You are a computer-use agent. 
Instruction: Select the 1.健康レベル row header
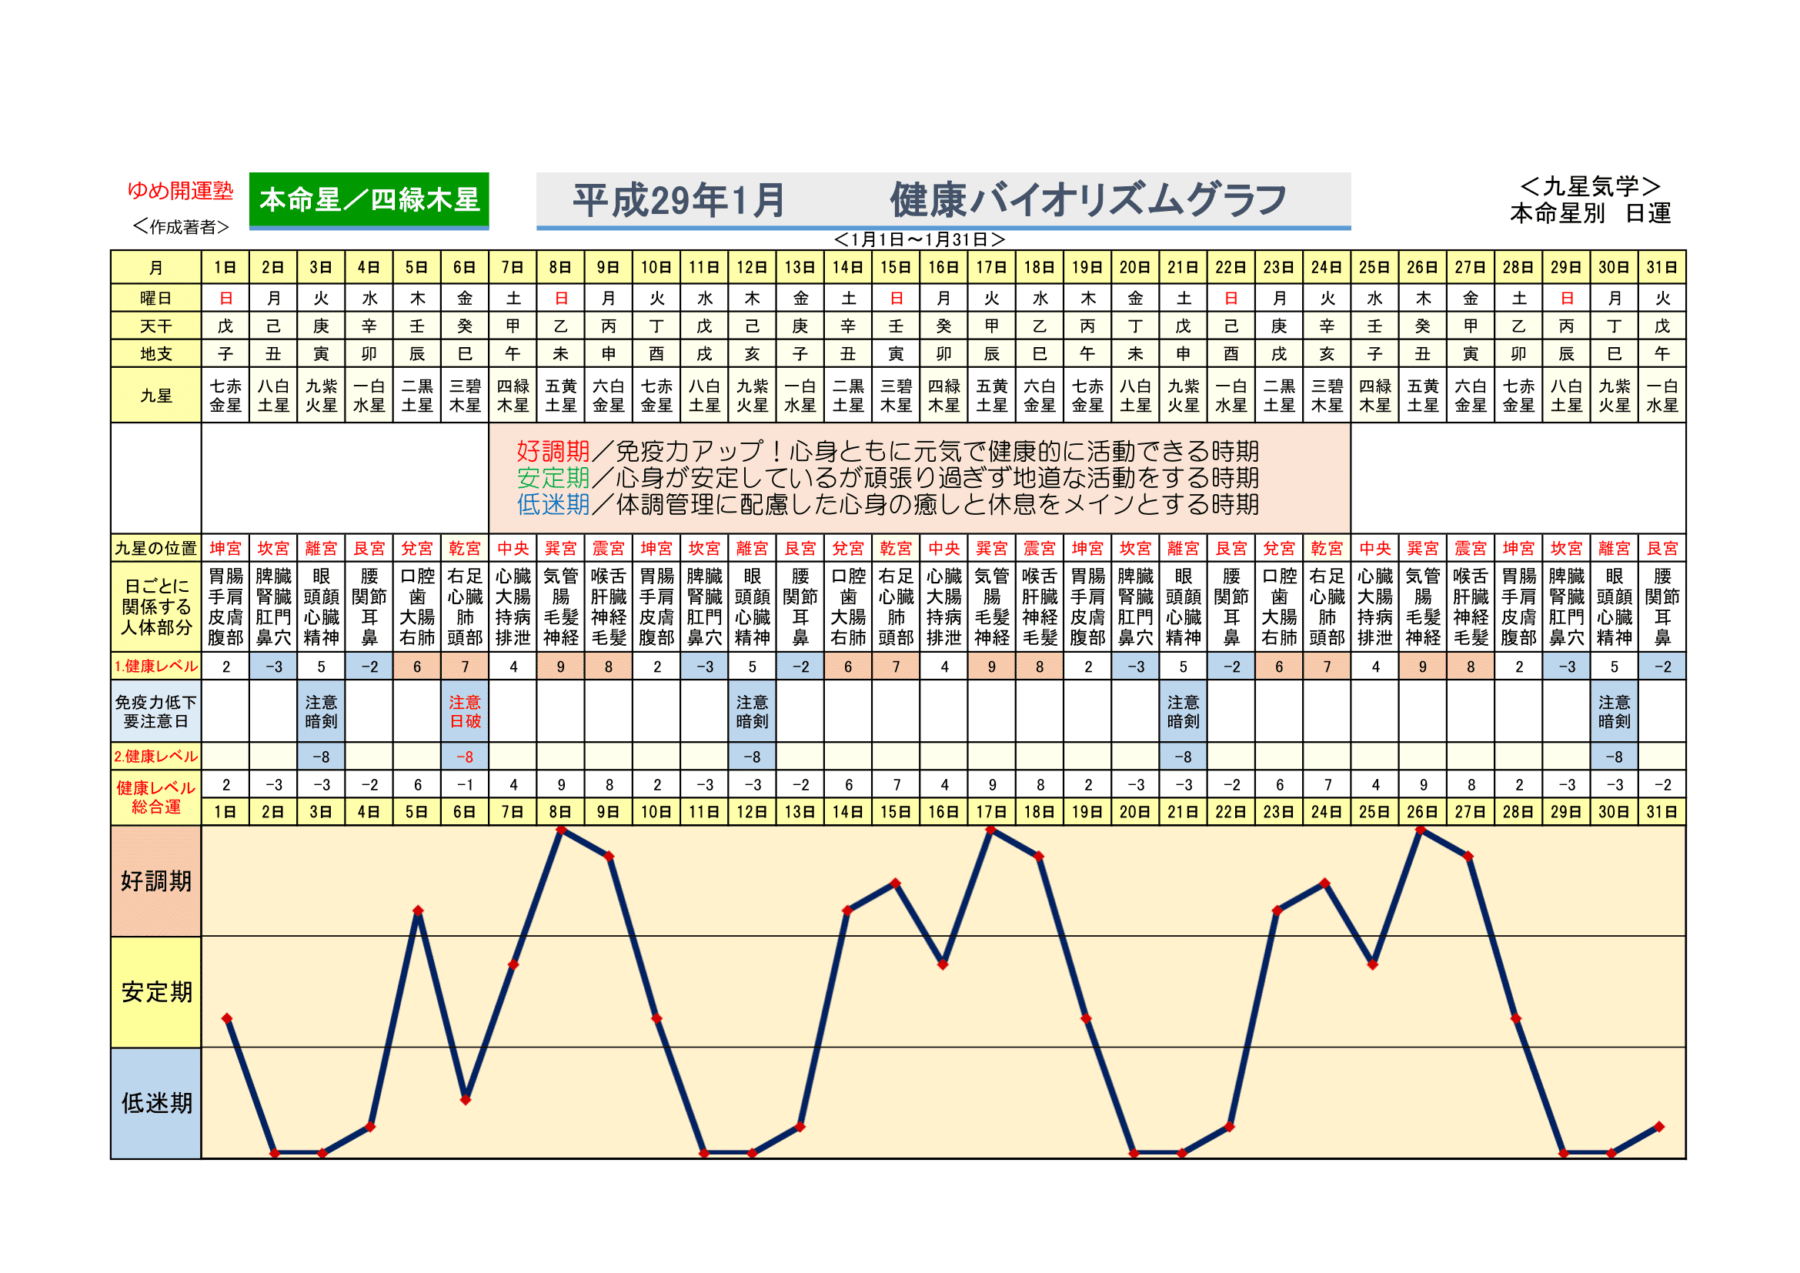point(156,666)
